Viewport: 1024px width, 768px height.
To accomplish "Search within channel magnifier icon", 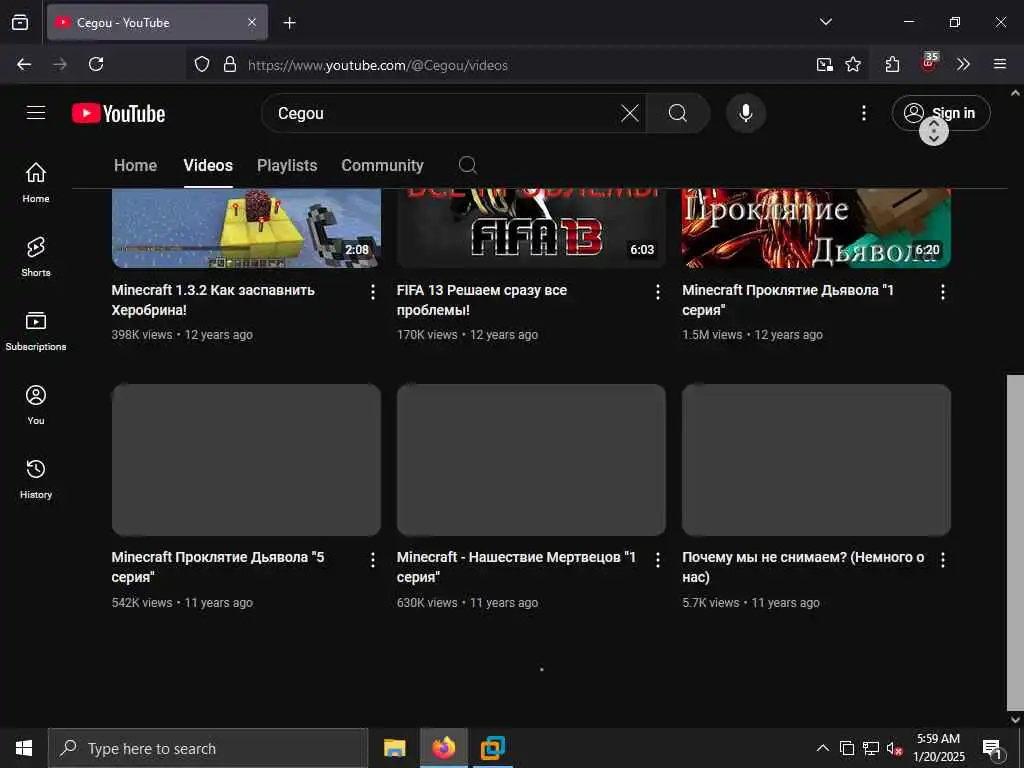I will (468, 165).
